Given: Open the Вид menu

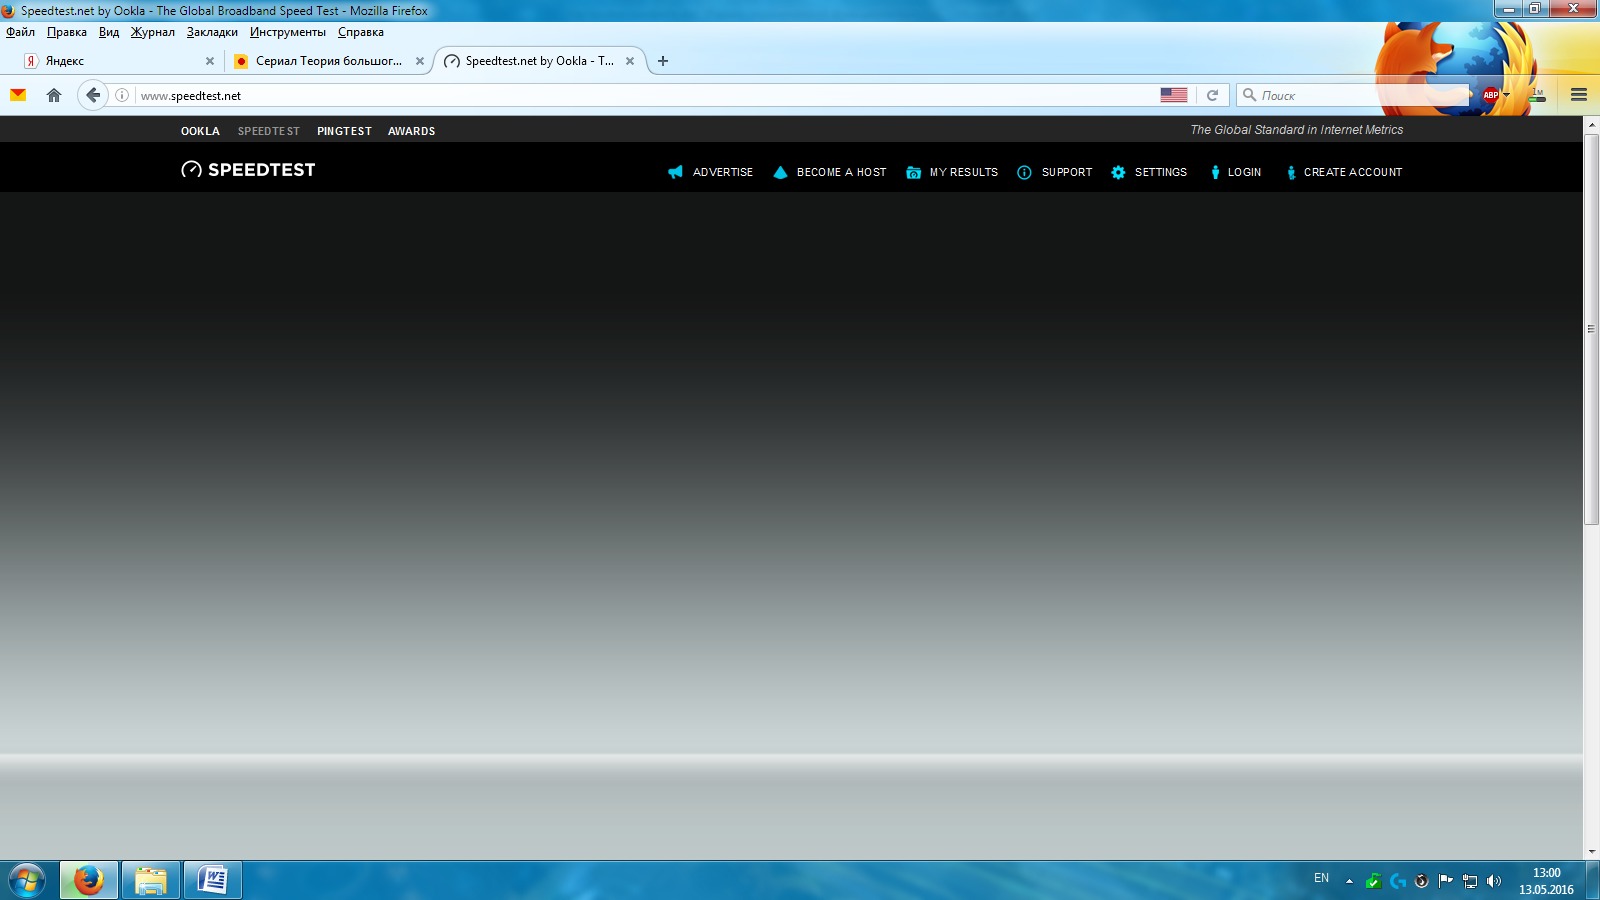Looking at the screenshot, I should click(109, 32).
